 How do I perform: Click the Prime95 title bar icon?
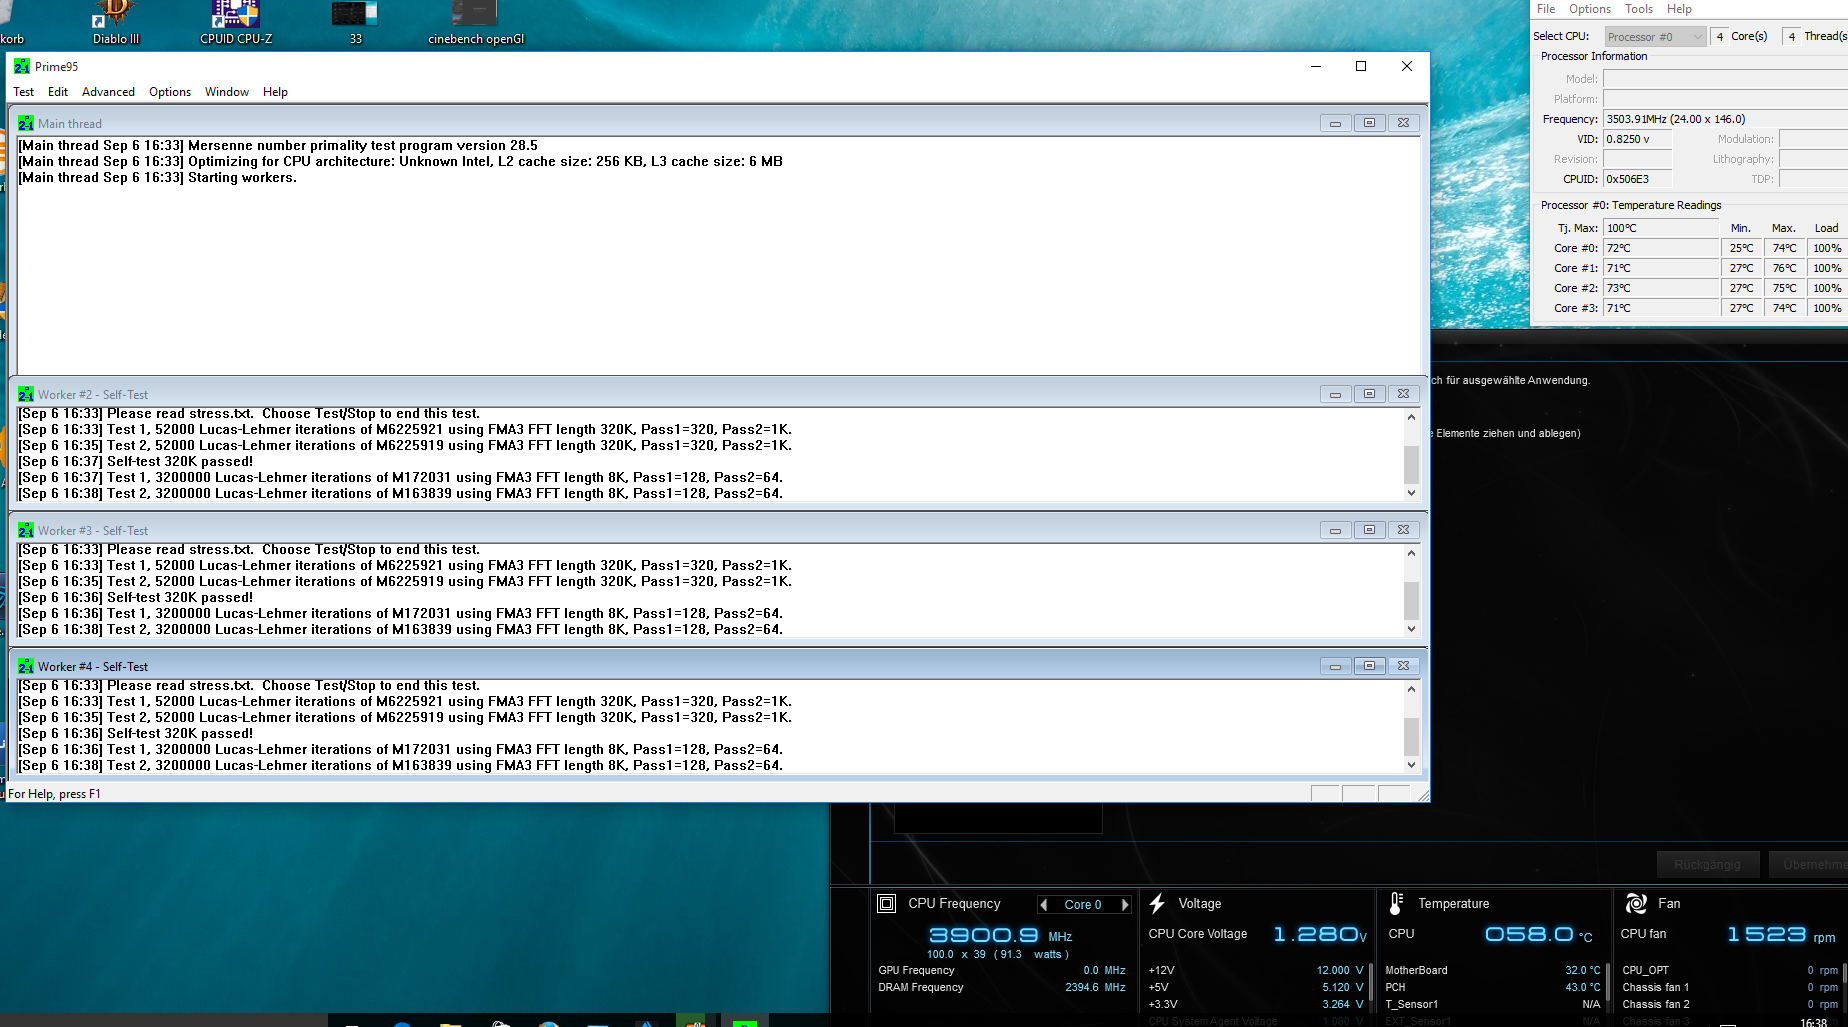tap(22, 66)
